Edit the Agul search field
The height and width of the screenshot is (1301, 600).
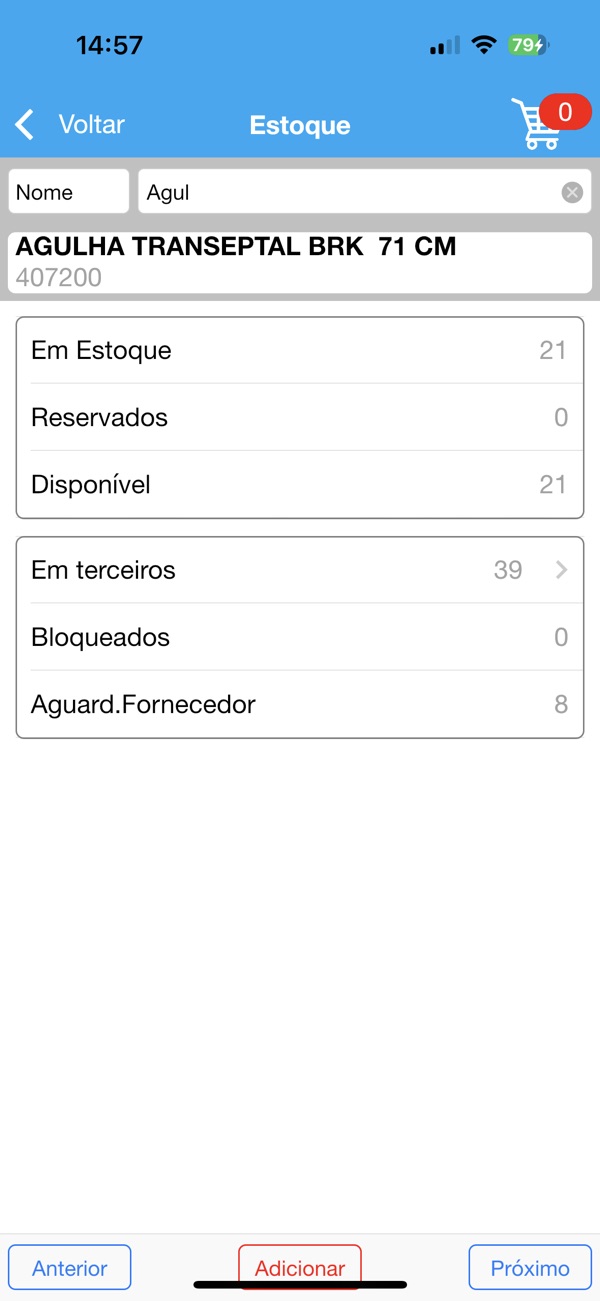350,192
